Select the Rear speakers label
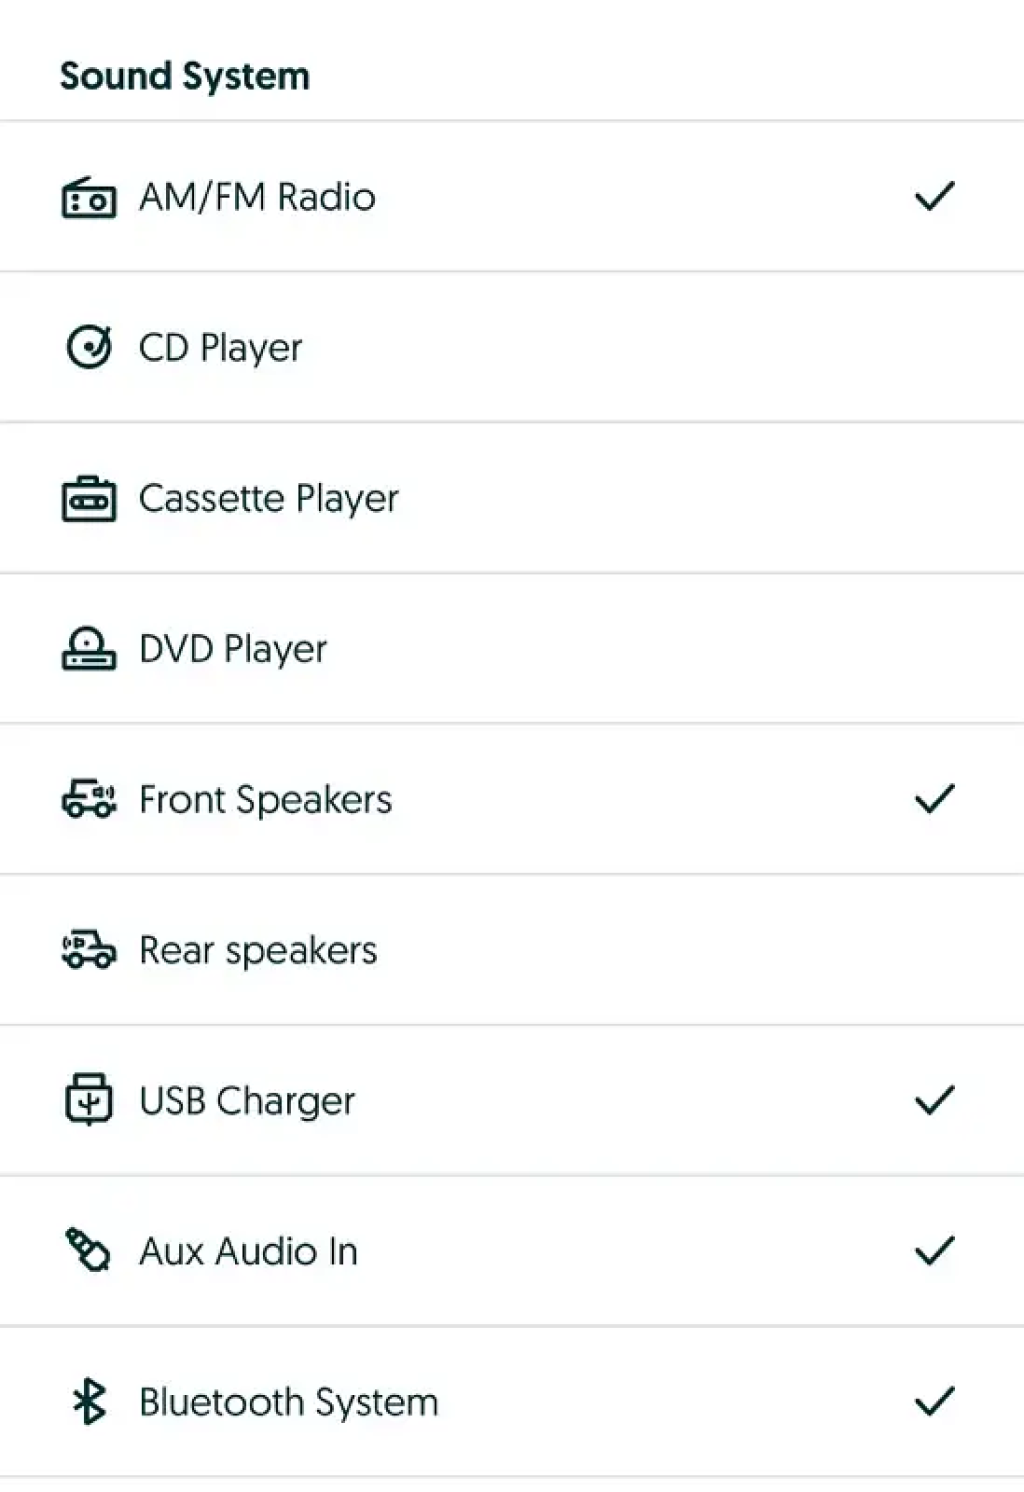The width and height of the screenshot is (1024, 1492). [258, 950]
